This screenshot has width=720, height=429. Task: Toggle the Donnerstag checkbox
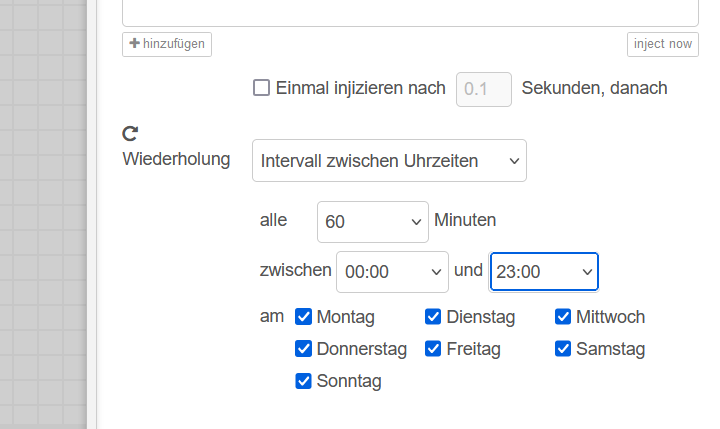click(304, 349)
